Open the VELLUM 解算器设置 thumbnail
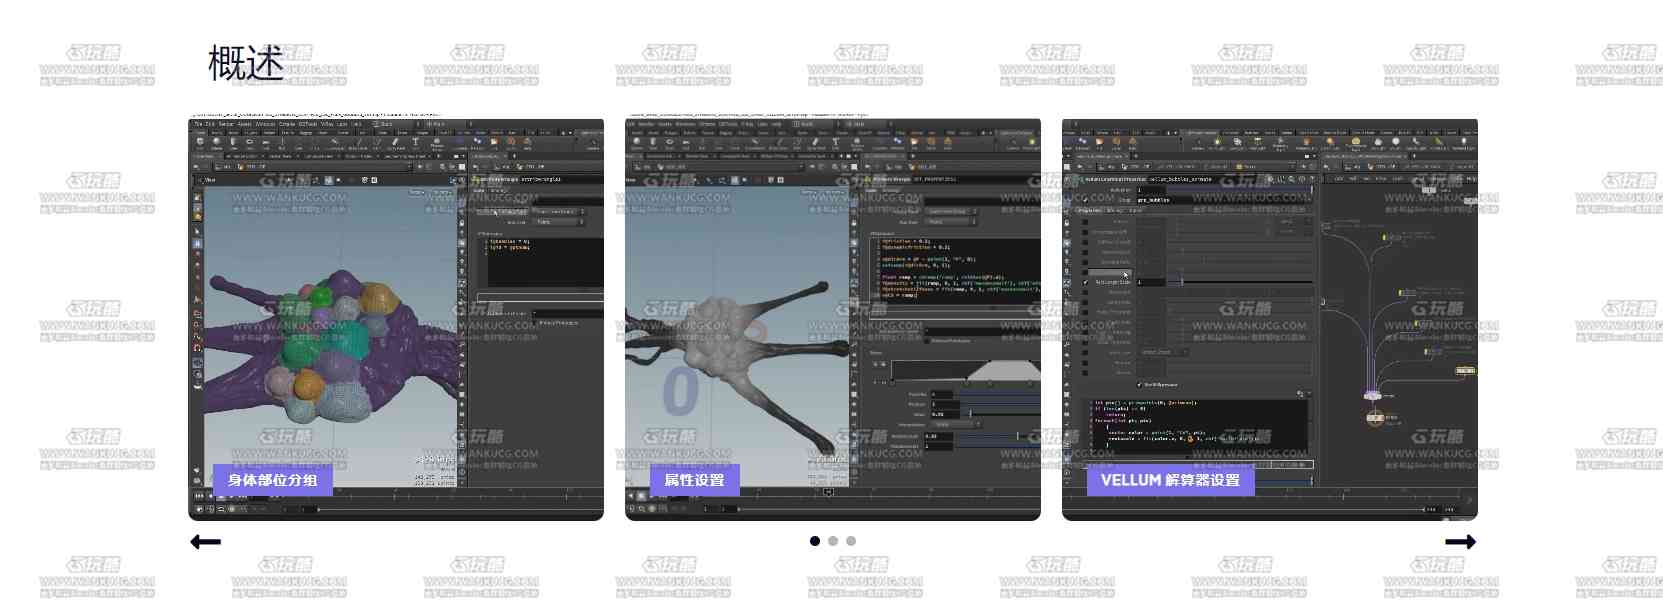Screen dimensions: 1663x612 pos(1270,320)
